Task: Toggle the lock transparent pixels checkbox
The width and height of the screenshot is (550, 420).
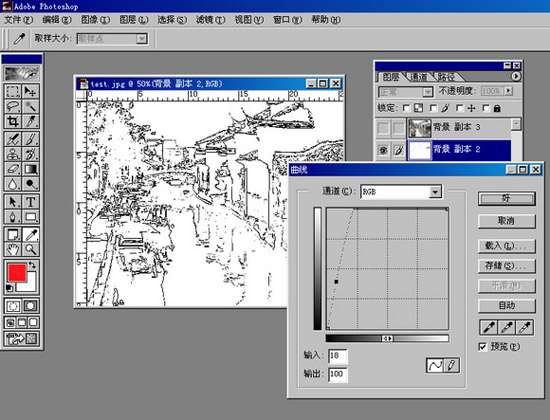Action: 406,108
